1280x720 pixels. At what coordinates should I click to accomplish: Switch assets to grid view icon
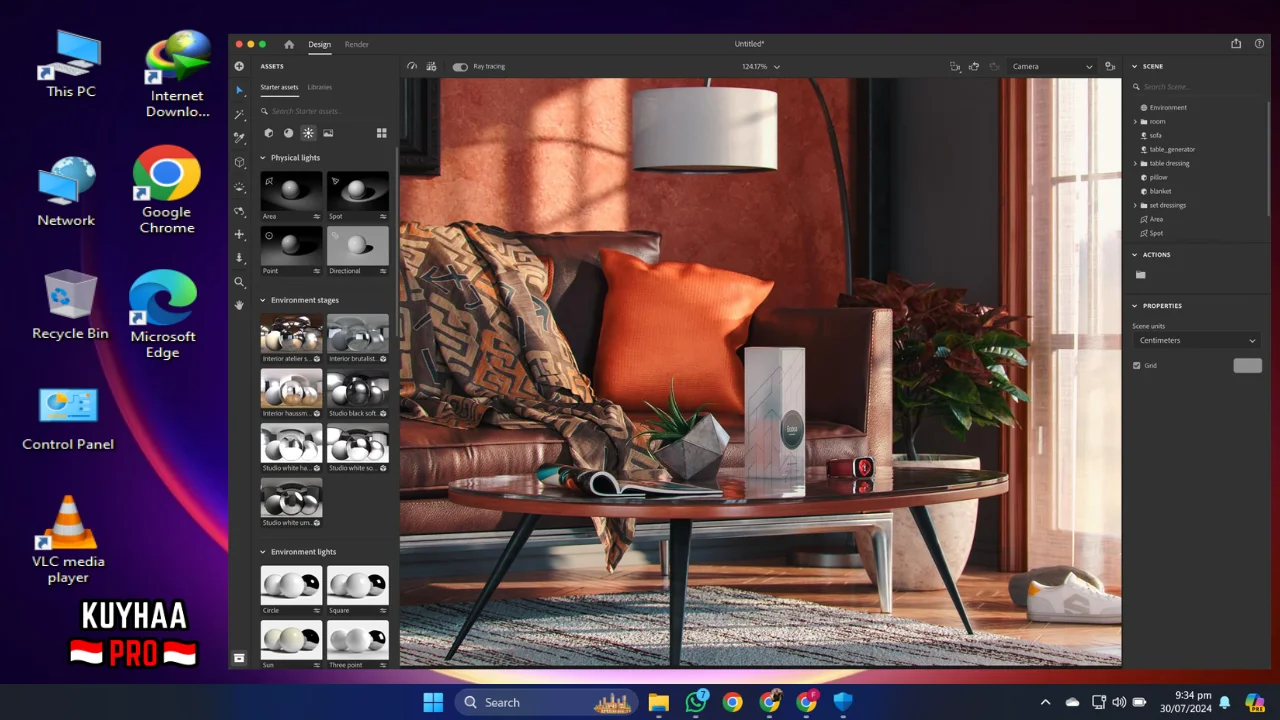click(x=381, y=133)
